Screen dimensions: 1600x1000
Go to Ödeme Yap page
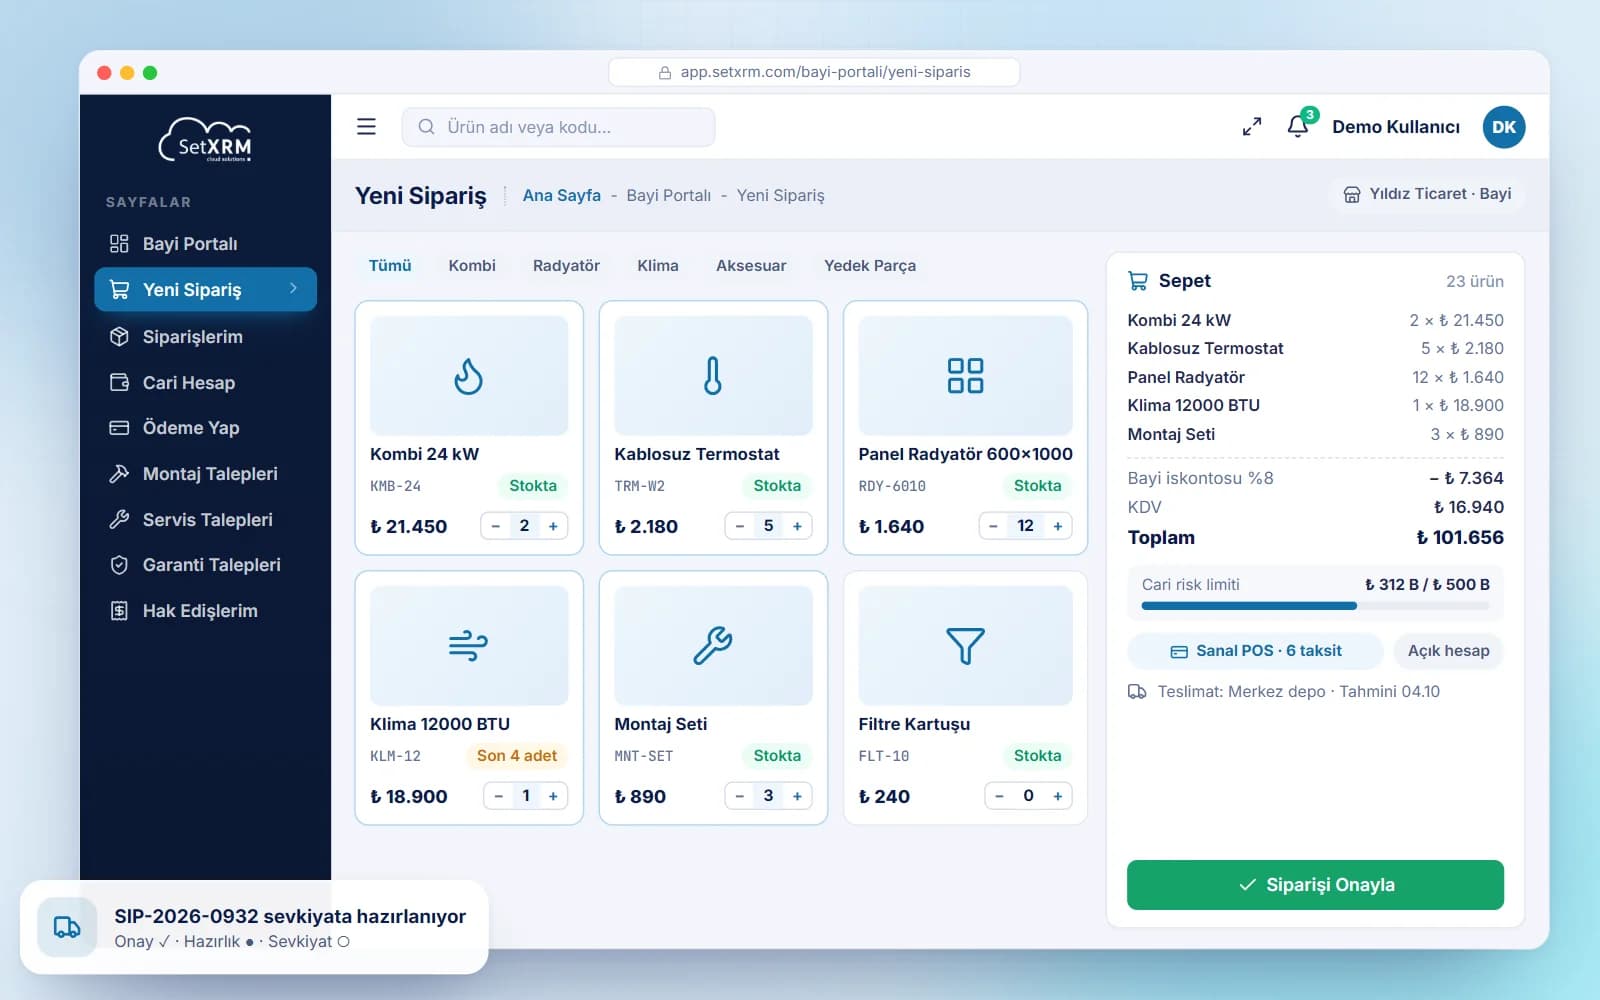coord(205,428)
